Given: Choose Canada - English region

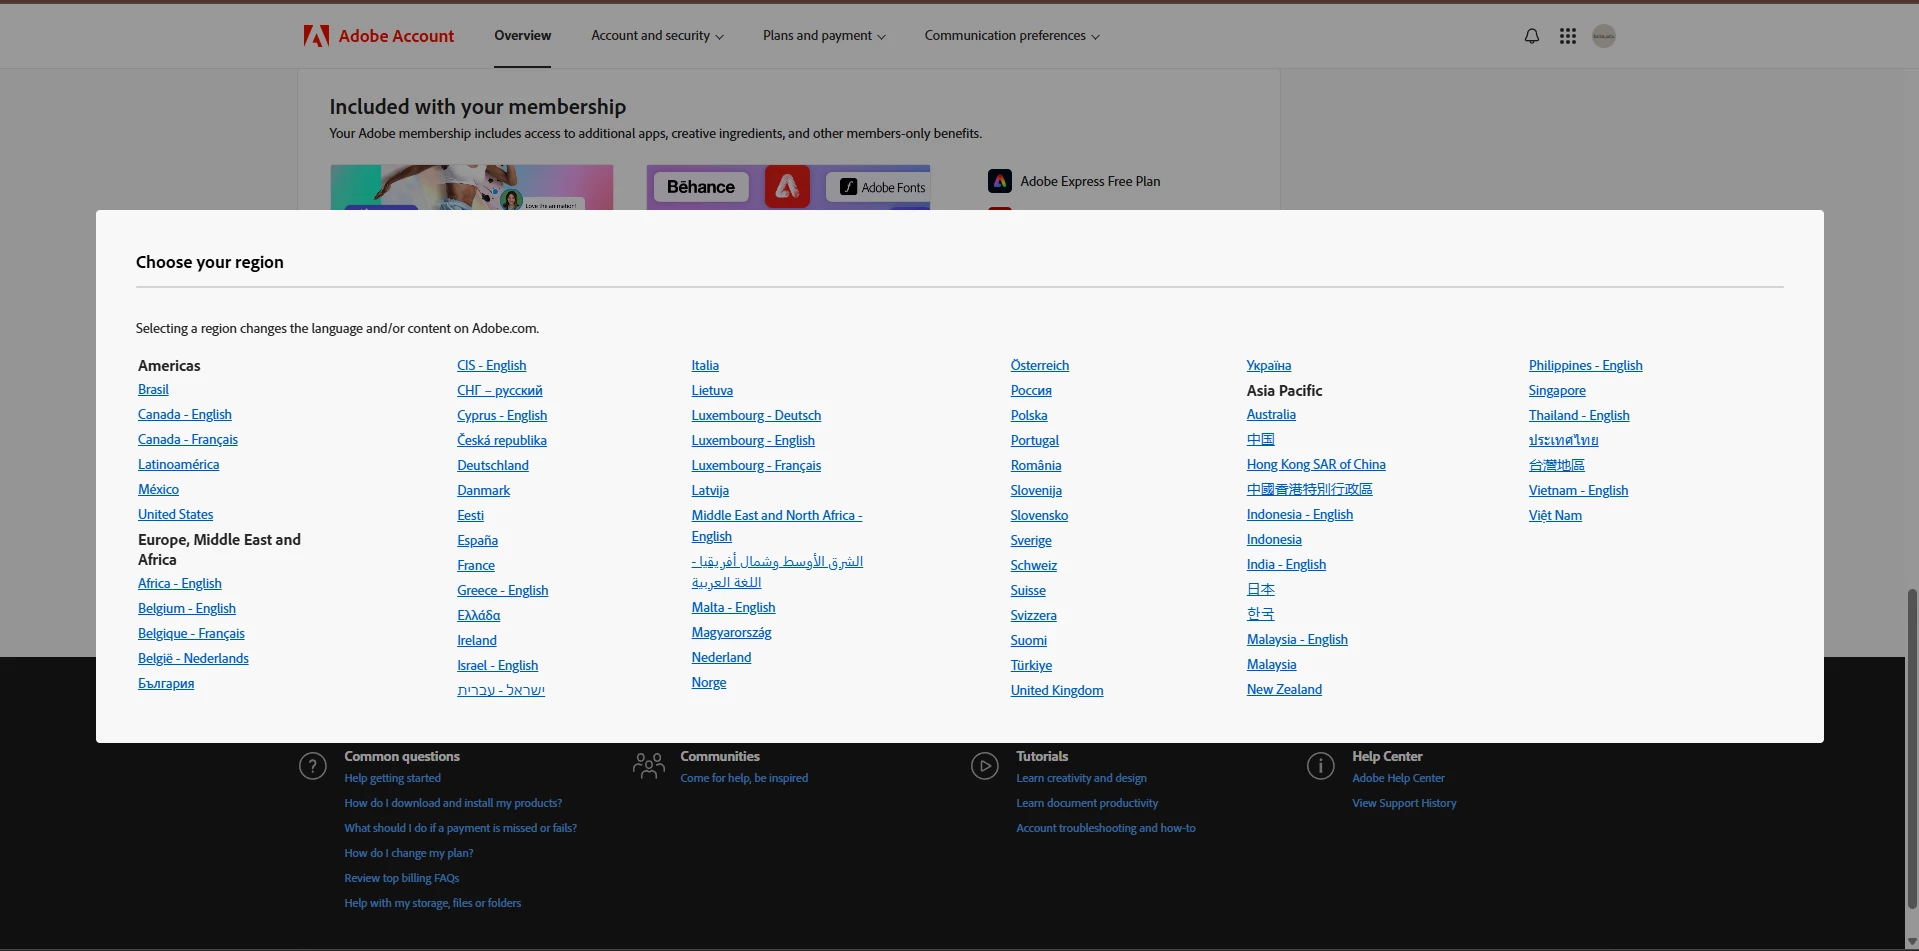Looking at the screenshot, I should tap(185, 415).
